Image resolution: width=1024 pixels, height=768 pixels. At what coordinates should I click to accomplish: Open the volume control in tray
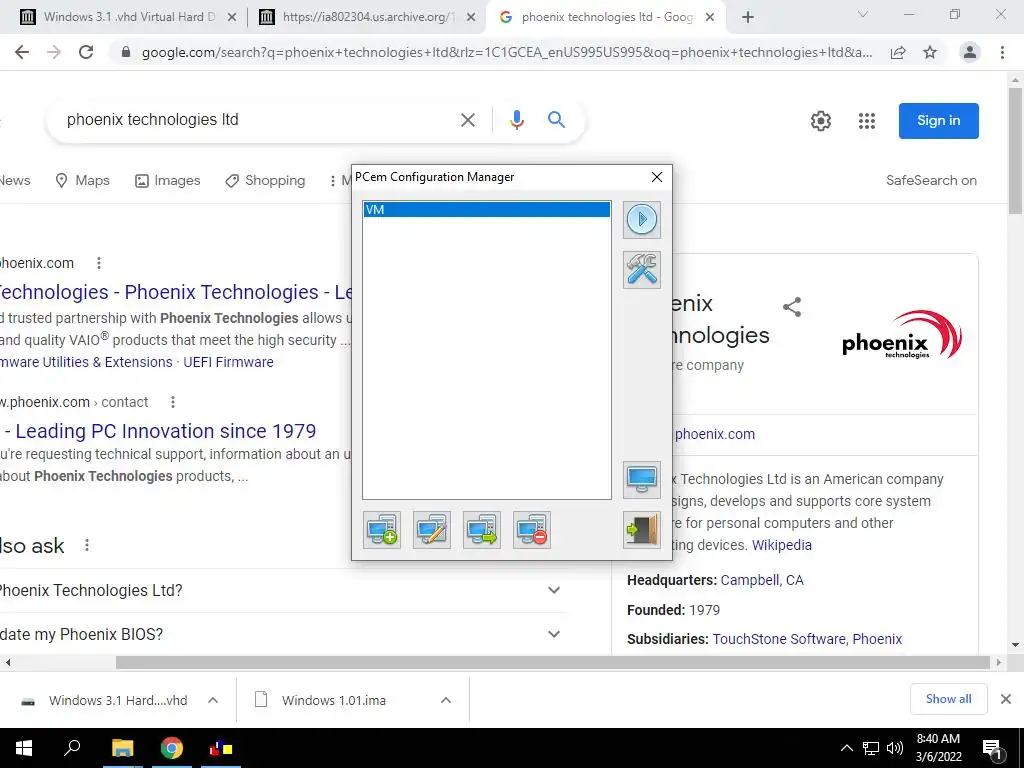[x=895, y=748]
